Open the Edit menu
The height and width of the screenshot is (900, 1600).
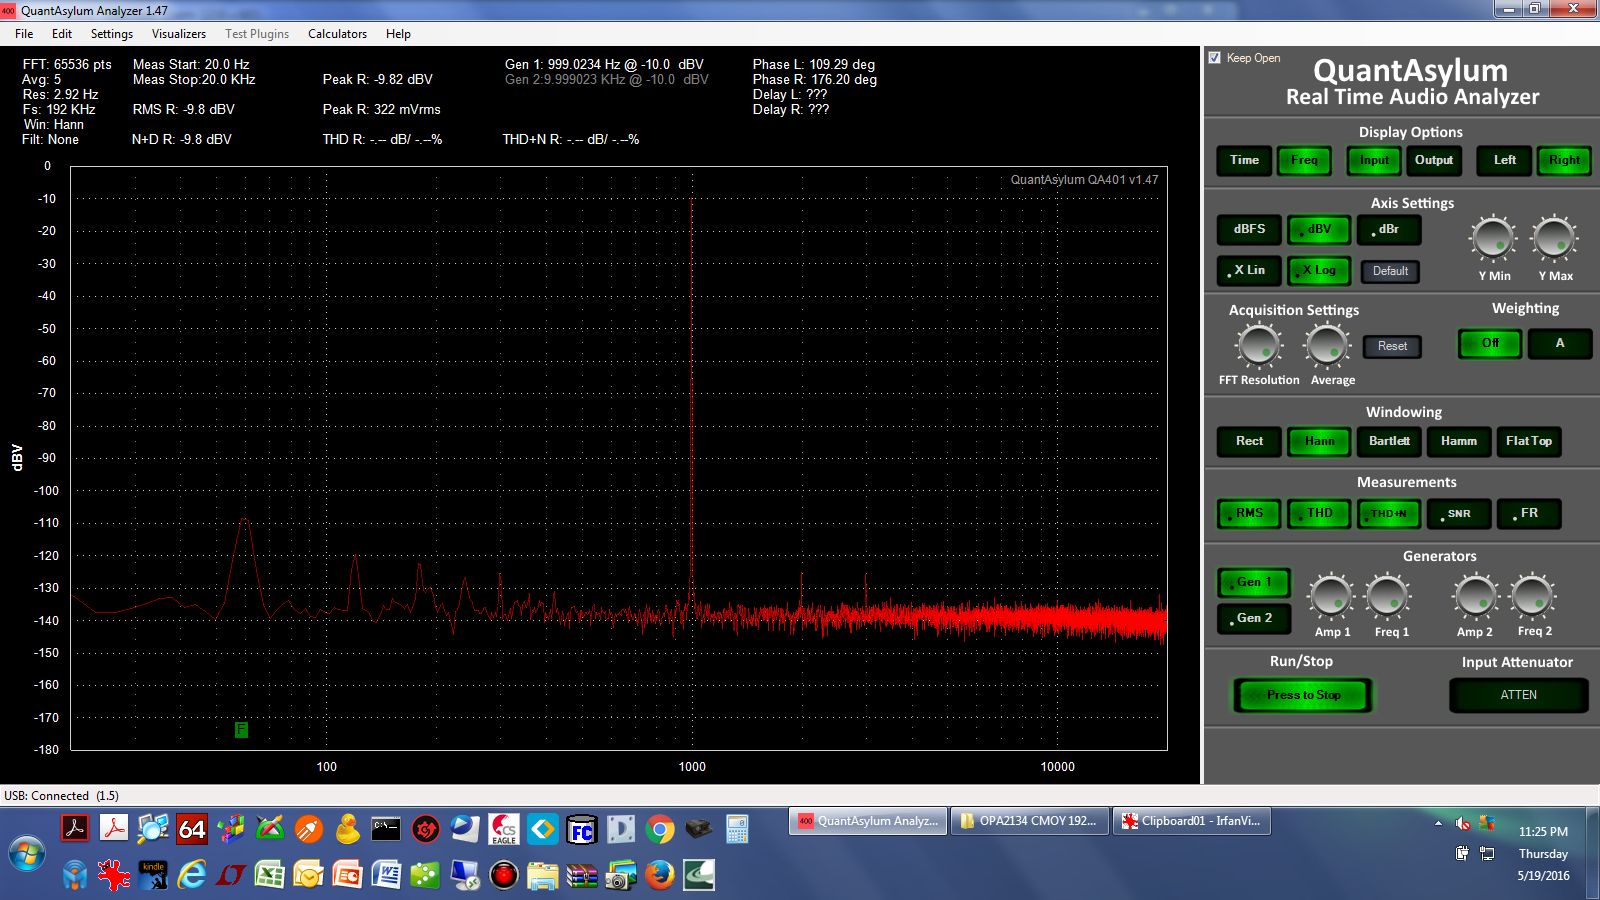click(x=62, y=33)
